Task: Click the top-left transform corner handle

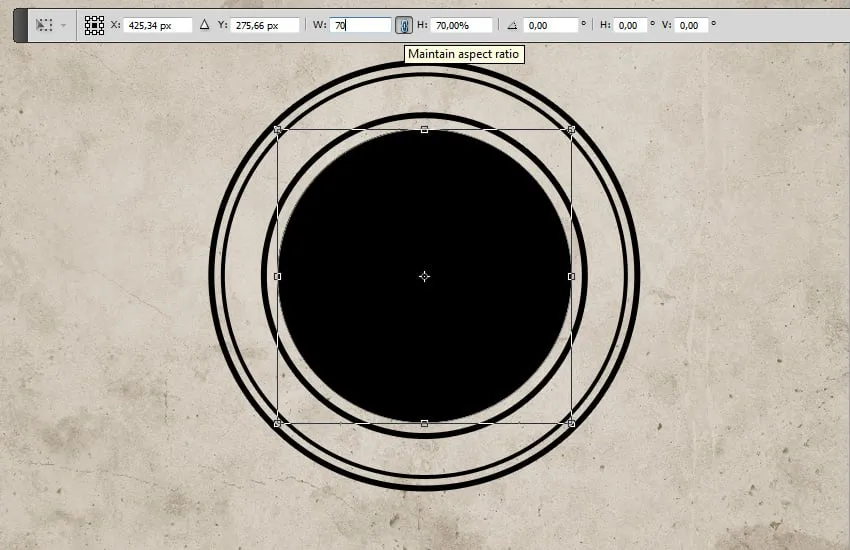Action: (278, 129)
